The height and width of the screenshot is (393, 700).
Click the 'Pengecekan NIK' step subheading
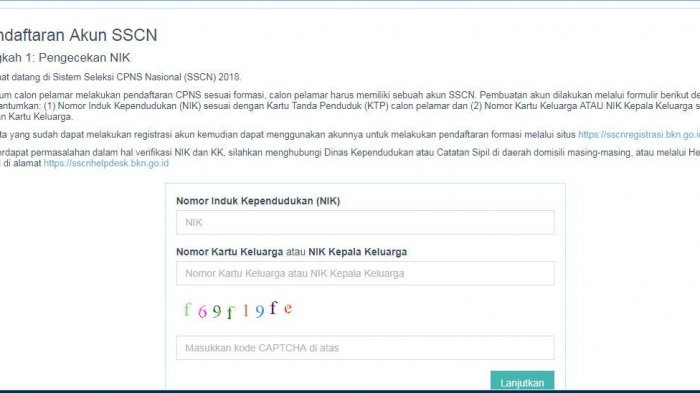pyautogui.click(x=84, y=58)
